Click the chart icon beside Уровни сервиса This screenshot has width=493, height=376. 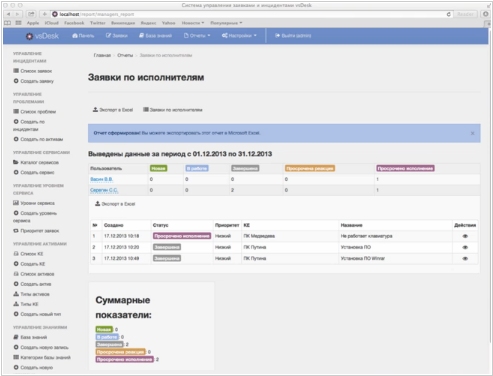pos(16,203)
